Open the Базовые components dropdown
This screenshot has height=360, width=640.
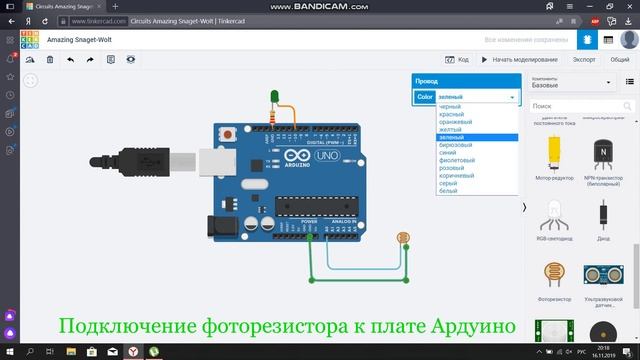[x=571, y=82]
